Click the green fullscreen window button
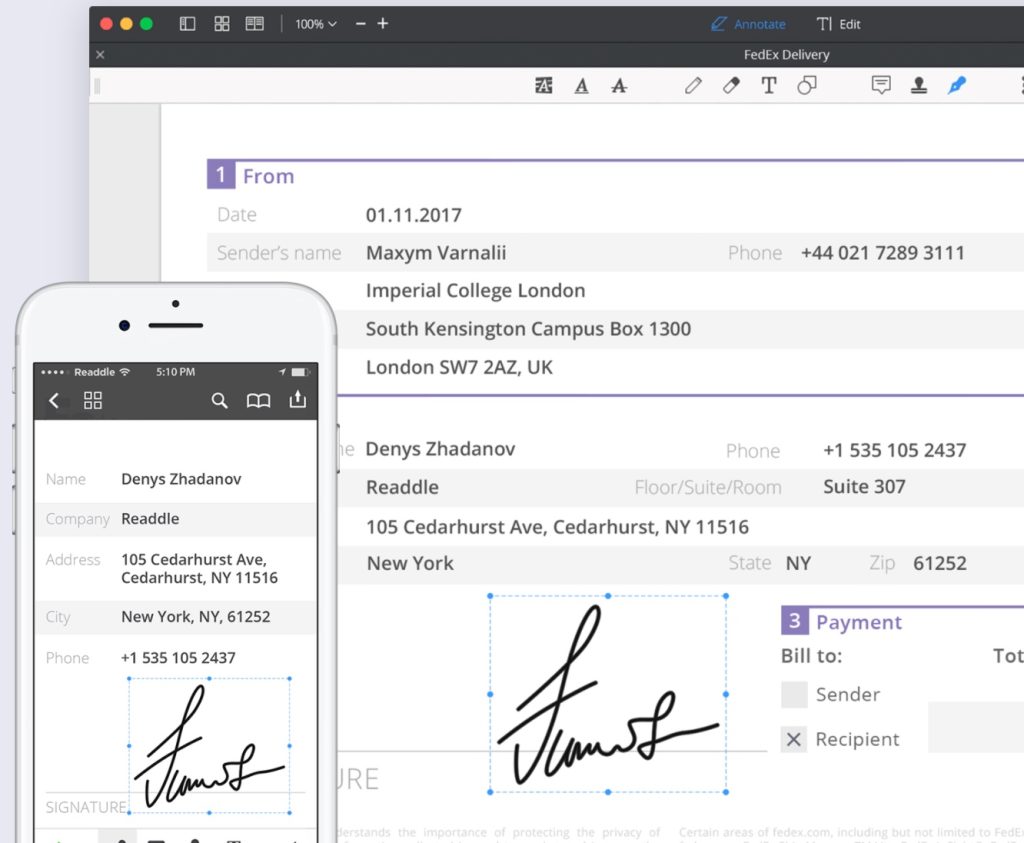 click(x=146, y=24)
